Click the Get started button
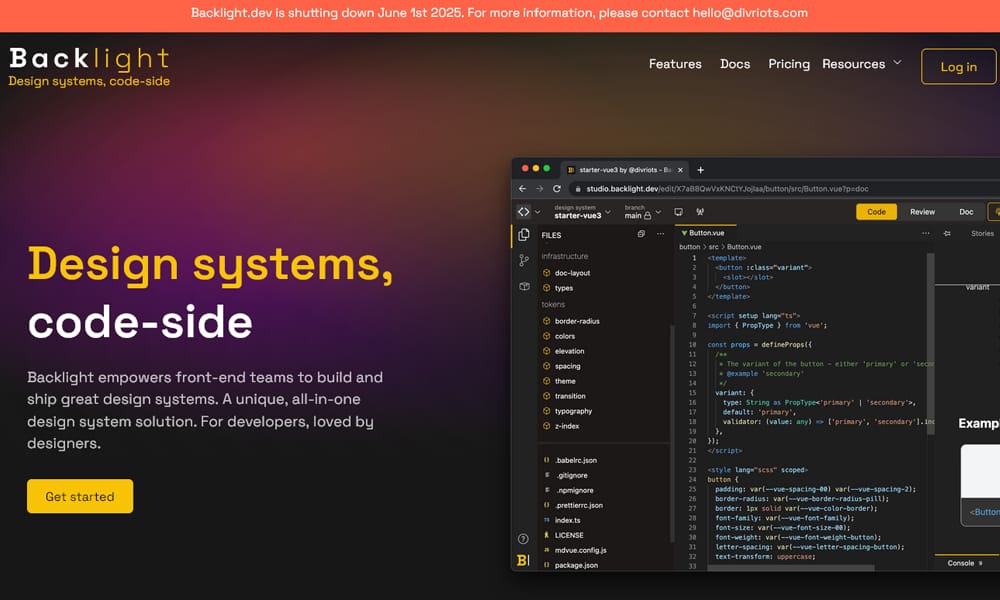The height and width of the screenshot is (600, 1000). 80,496
